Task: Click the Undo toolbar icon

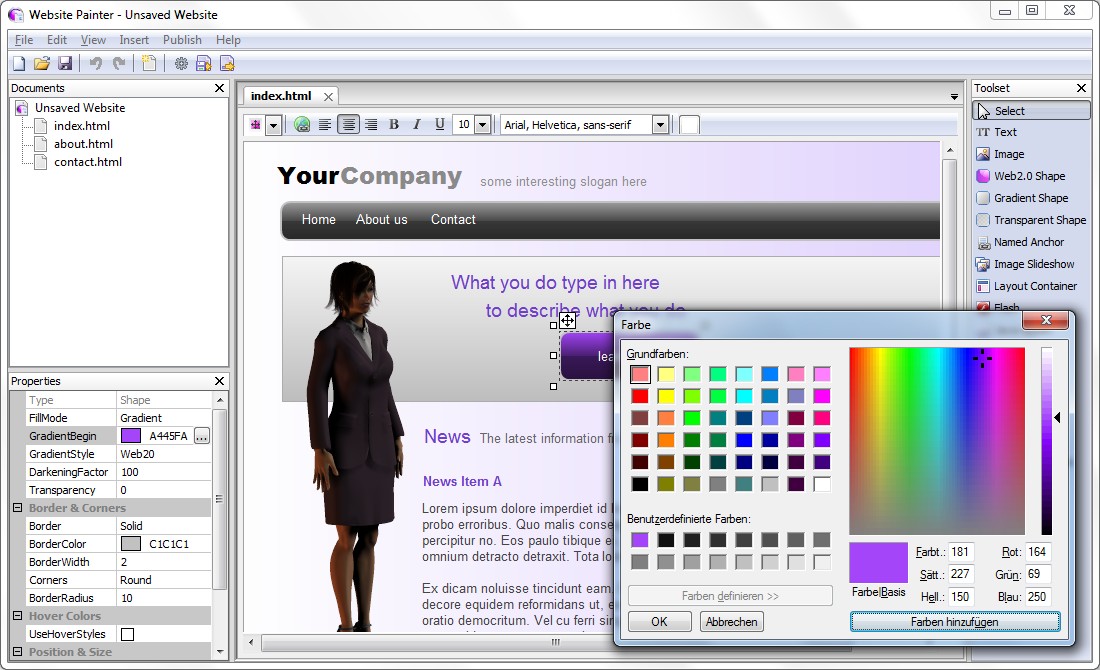Action: [x=95, y=62]
